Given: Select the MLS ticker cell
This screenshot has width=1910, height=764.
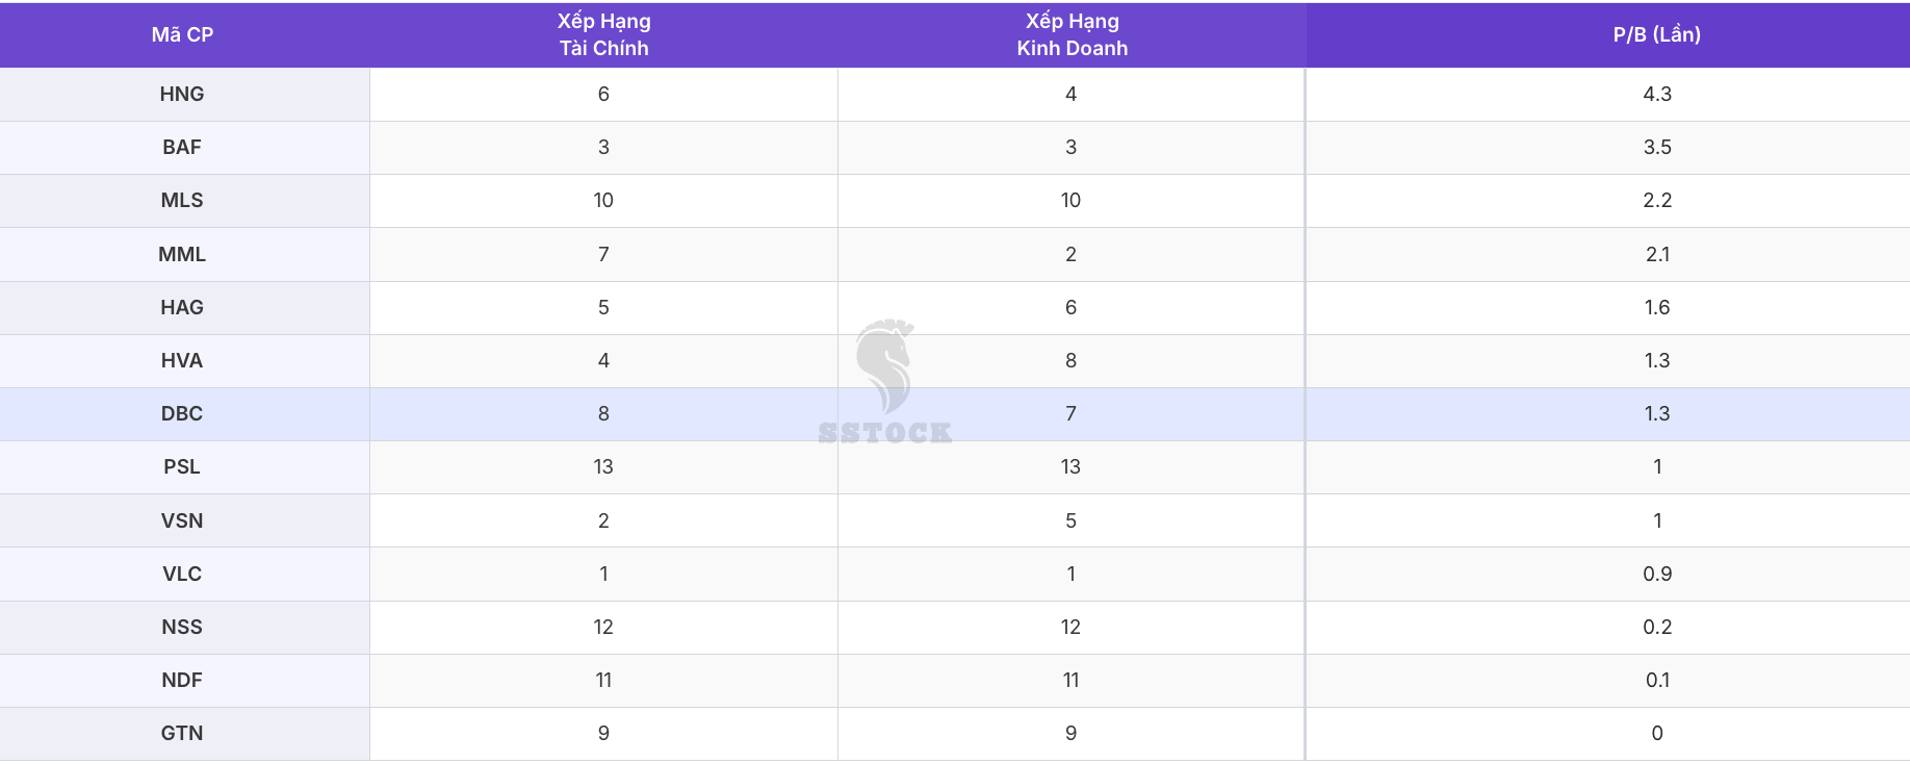Looking at the screenshot, I should (182, 200).
